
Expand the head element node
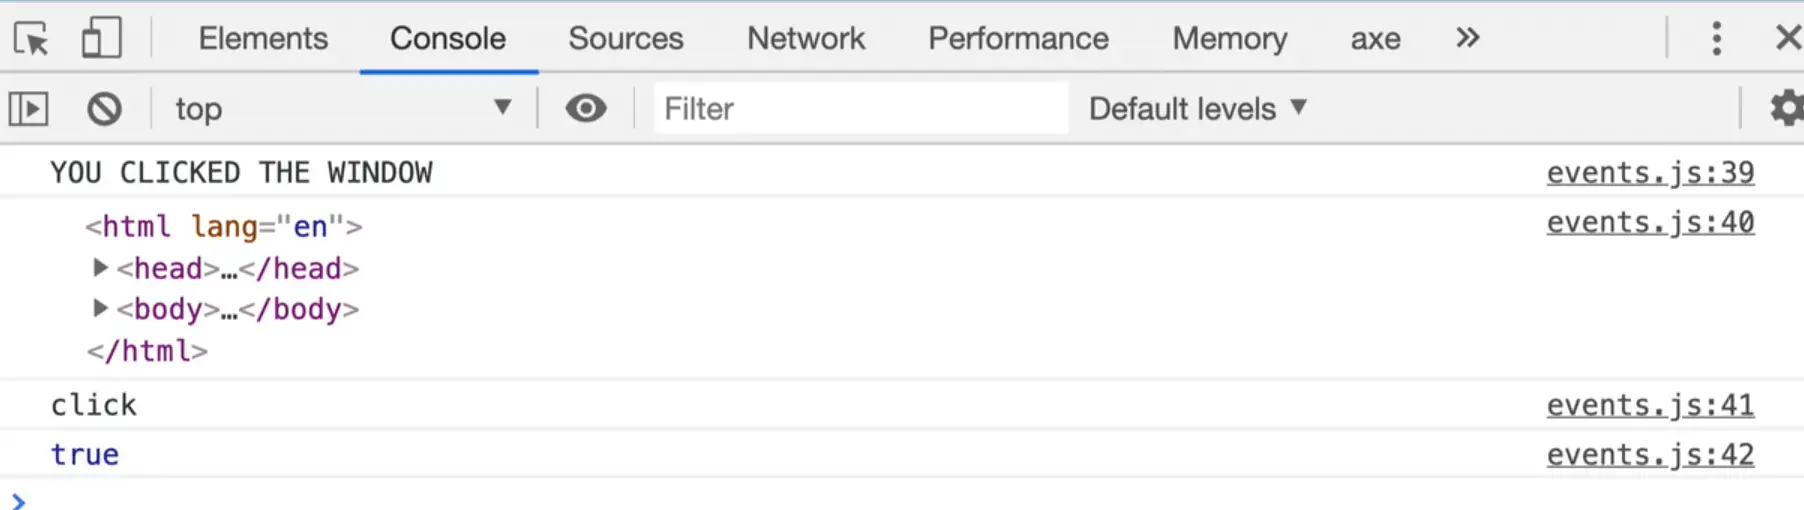click(100, 267)
